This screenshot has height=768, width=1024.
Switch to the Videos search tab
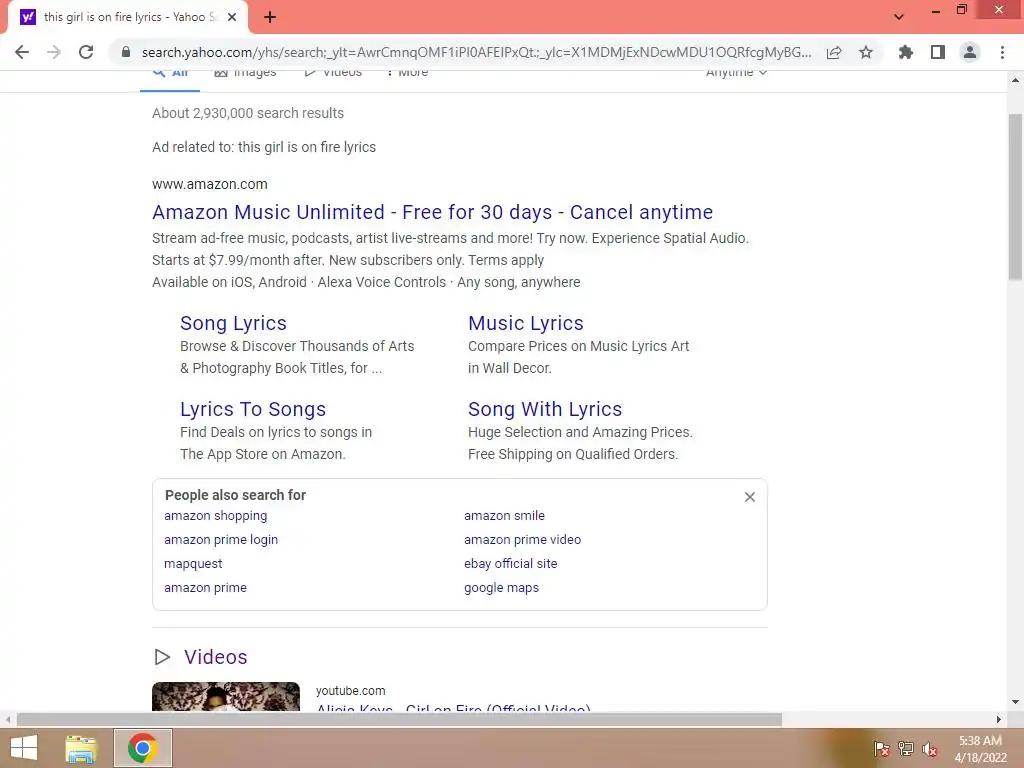point(332,72)
